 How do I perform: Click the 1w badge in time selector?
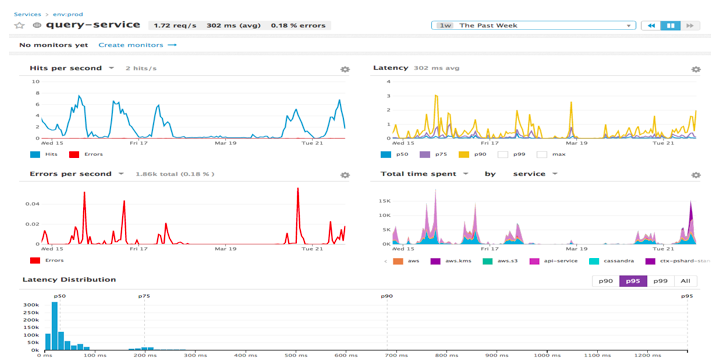[446, 26]
